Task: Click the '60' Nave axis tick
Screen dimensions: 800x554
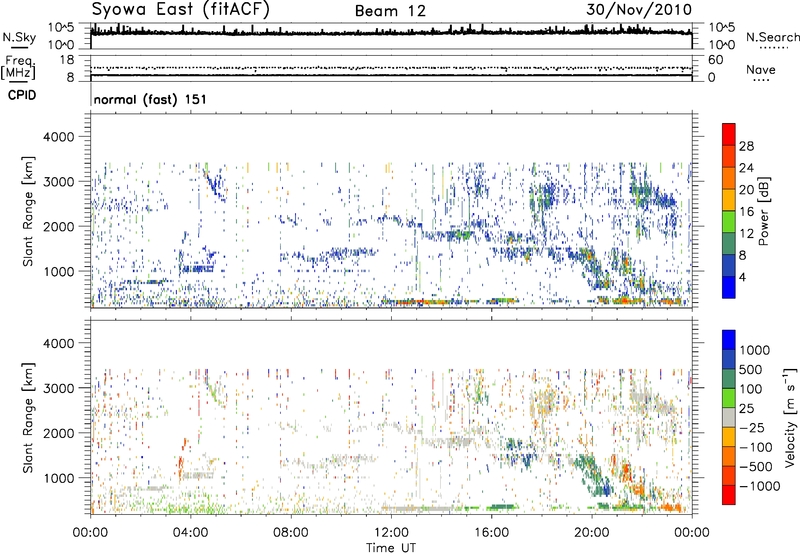Action: [x=716, y=60]
